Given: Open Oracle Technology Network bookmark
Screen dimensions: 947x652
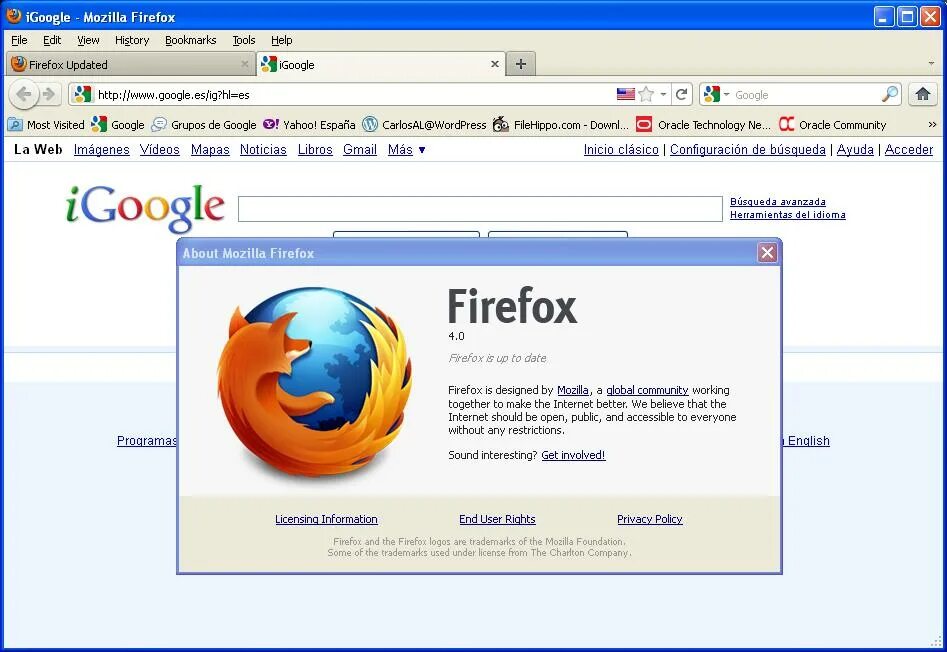Looking at the screenshot, I should [704, 125].
